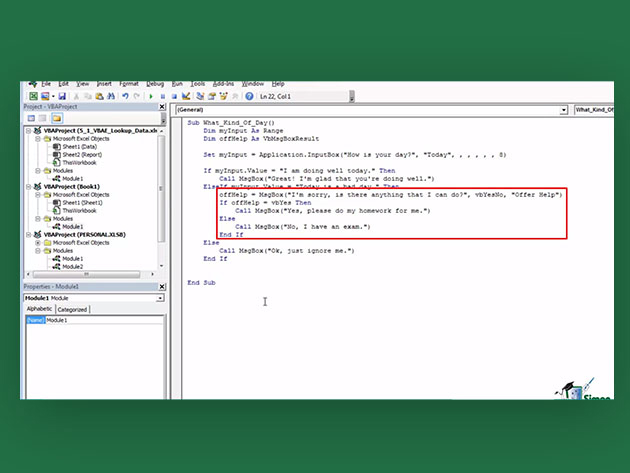Open the Insert object dropdown arrow beside the UserForm icon
This screenshot has width=630, height=473.
[x=53, y=96]
